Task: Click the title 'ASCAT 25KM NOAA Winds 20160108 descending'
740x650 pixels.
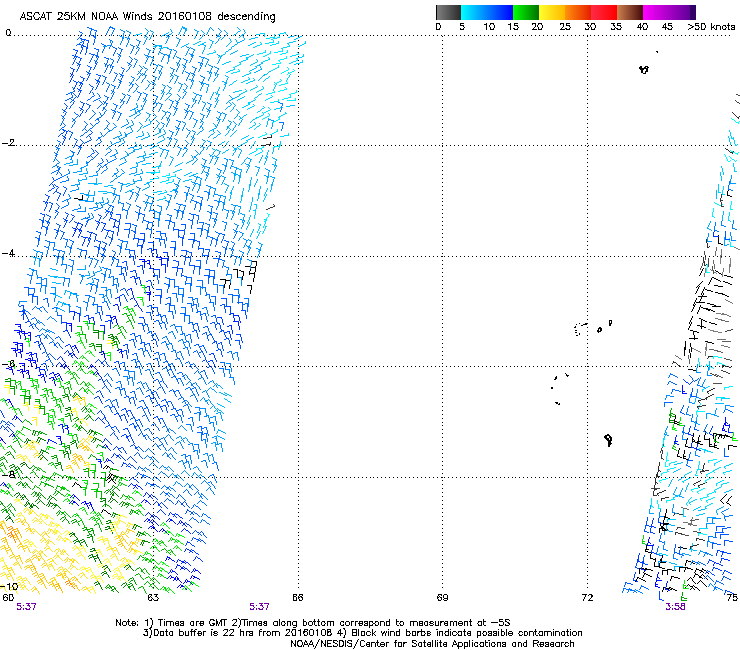Action: (x=147, y=17)
